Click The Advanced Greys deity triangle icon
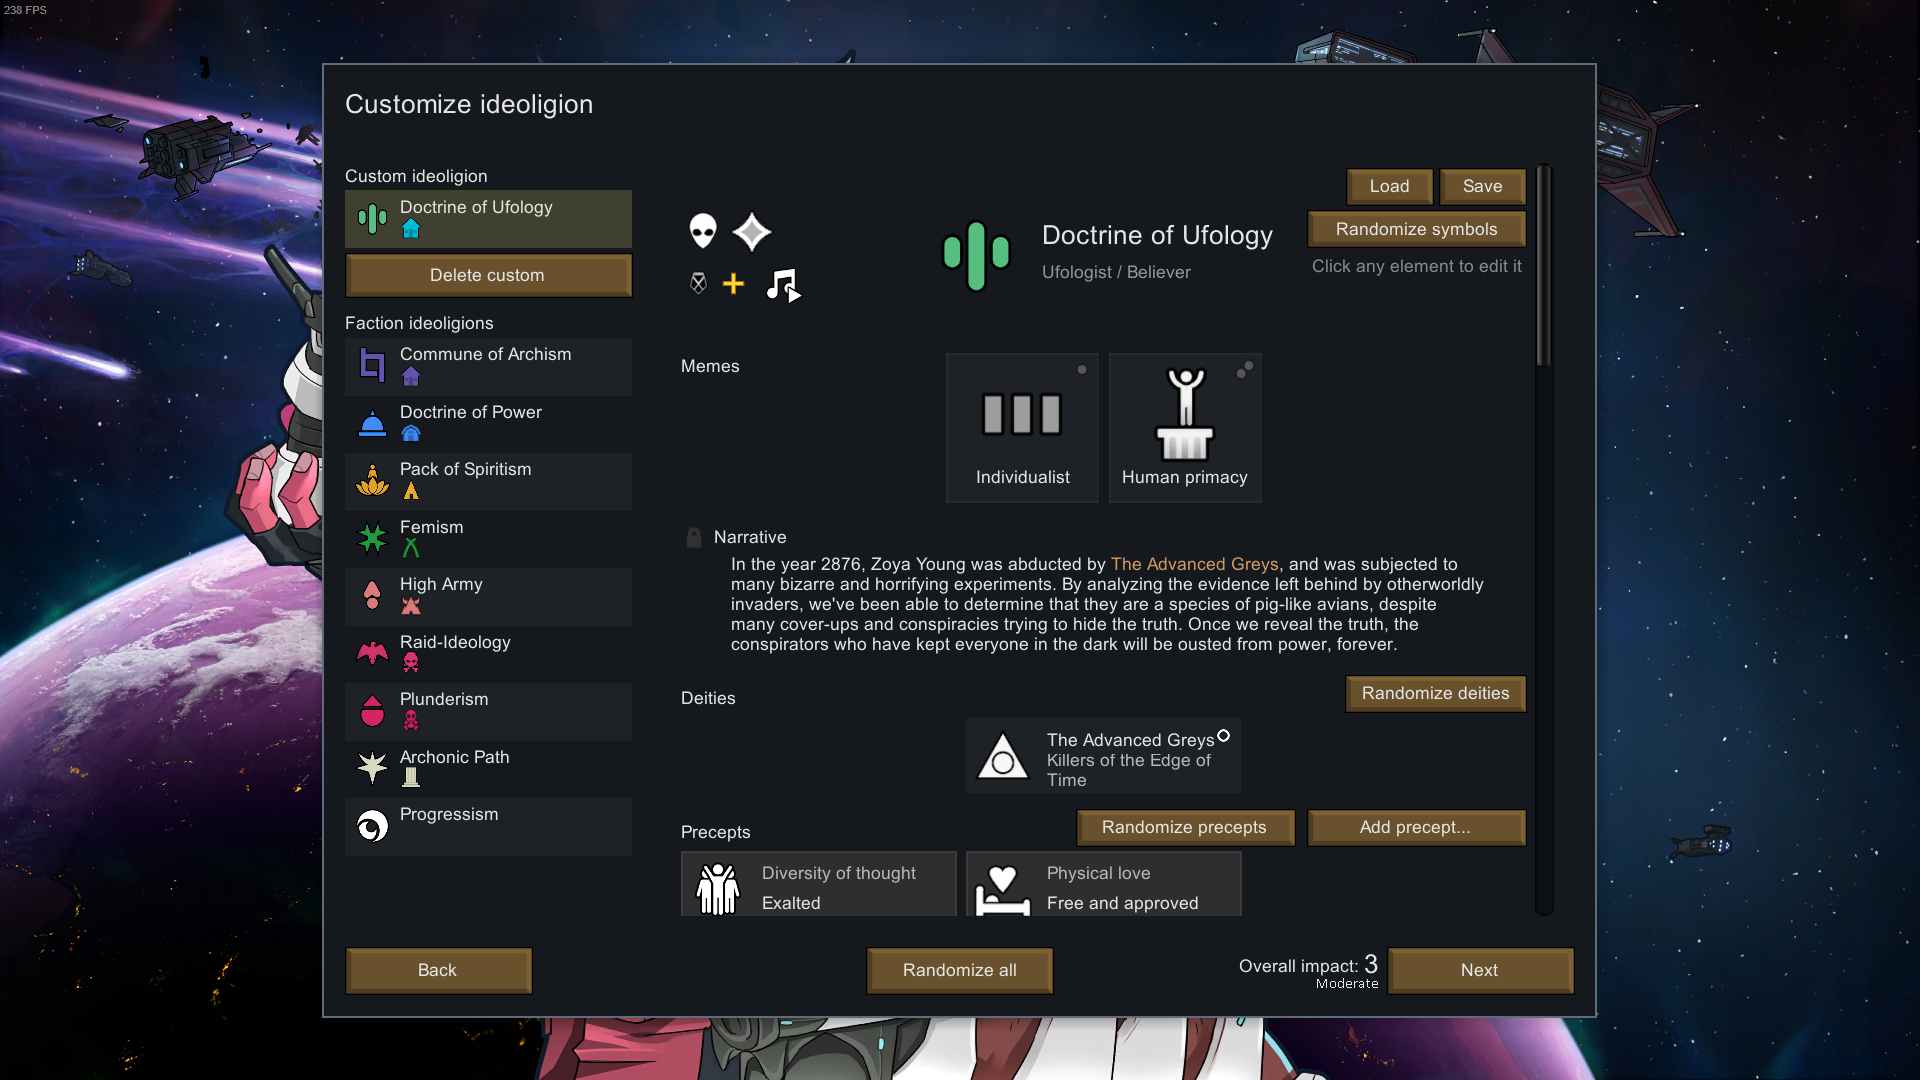 coord(1002,756)
